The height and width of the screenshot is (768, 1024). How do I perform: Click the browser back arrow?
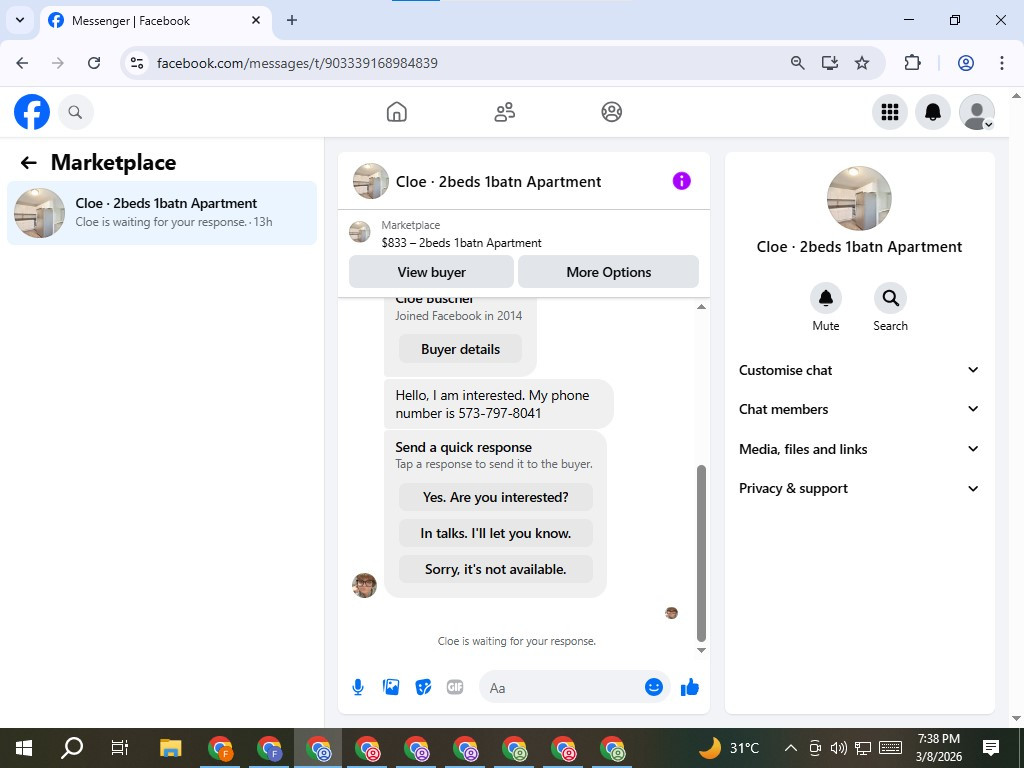tap(22, 63)
